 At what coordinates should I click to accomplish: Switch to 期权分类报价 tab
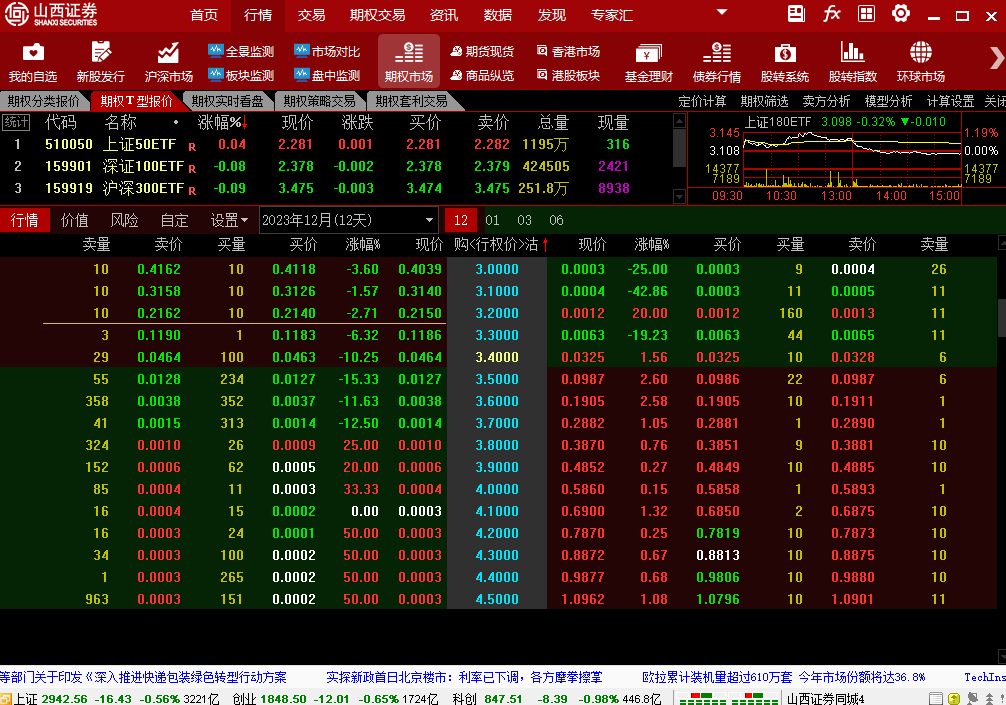tap(44, 101)
